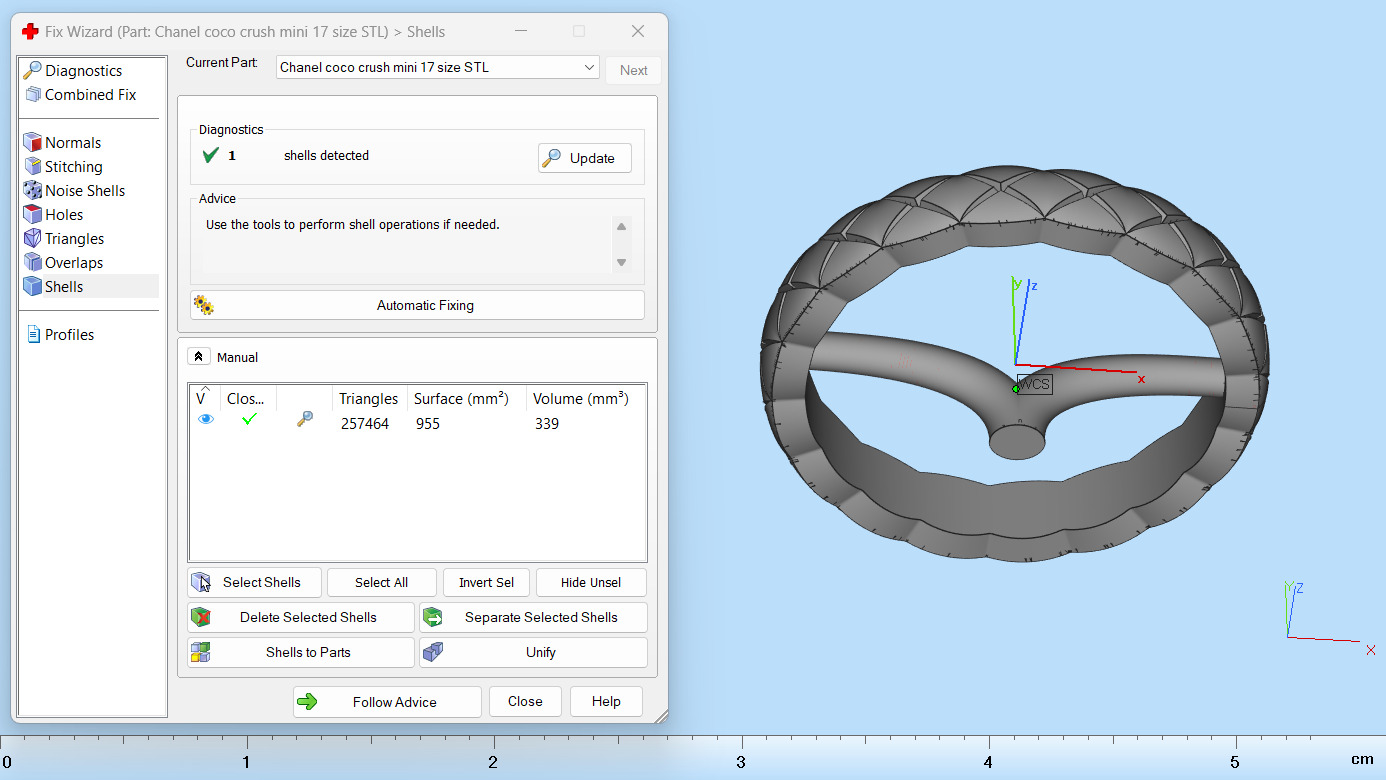The width and height of the screenshot is (1386, 780).
Task: Click the Advice scroll down arrow
Action: 621,263
